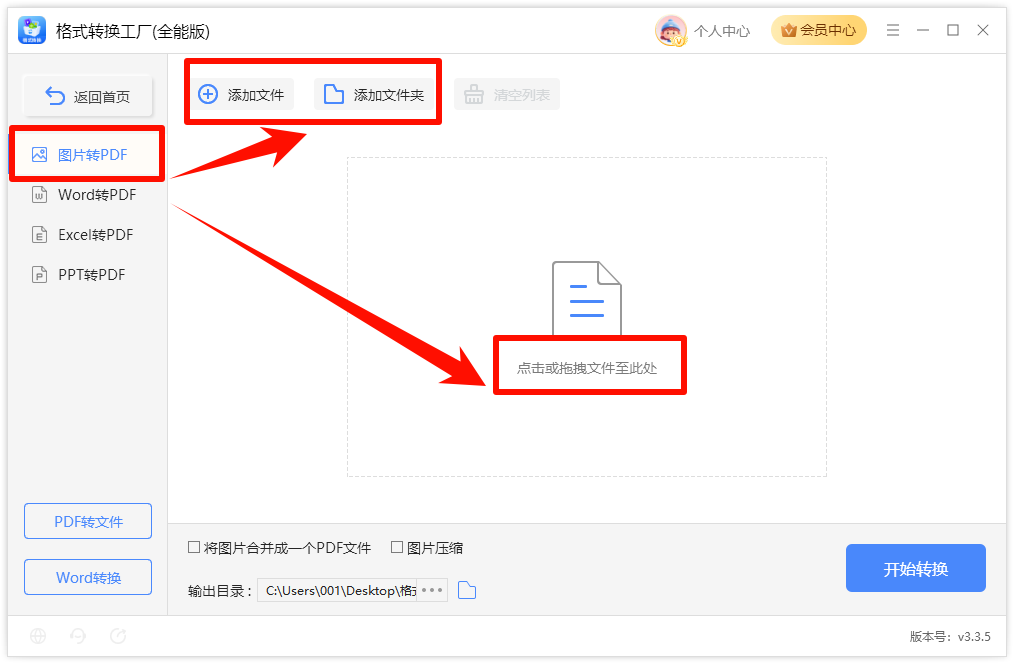Click 清空列表 clear list button
This screenshot has height=664, width=1014.
tap(507, 94)
